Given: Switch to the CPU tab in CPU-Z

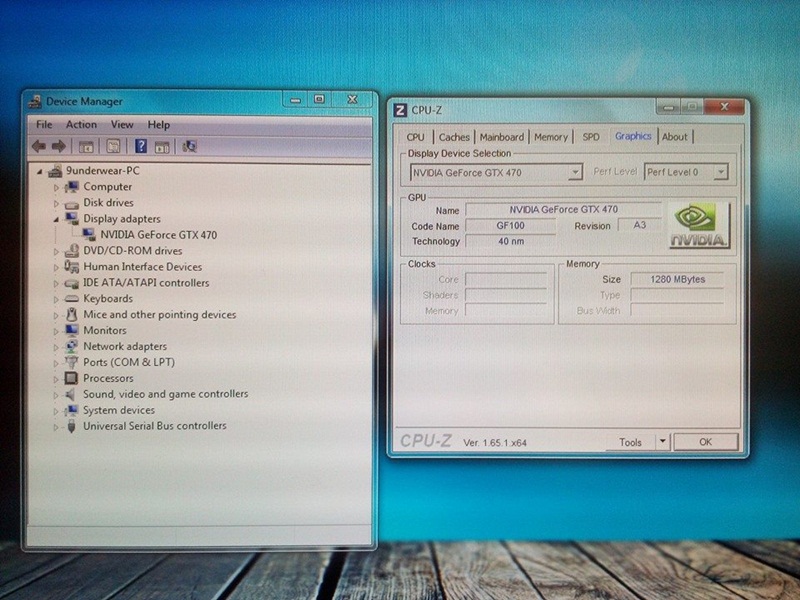Looking at the screenshot, I should point(415,137).
